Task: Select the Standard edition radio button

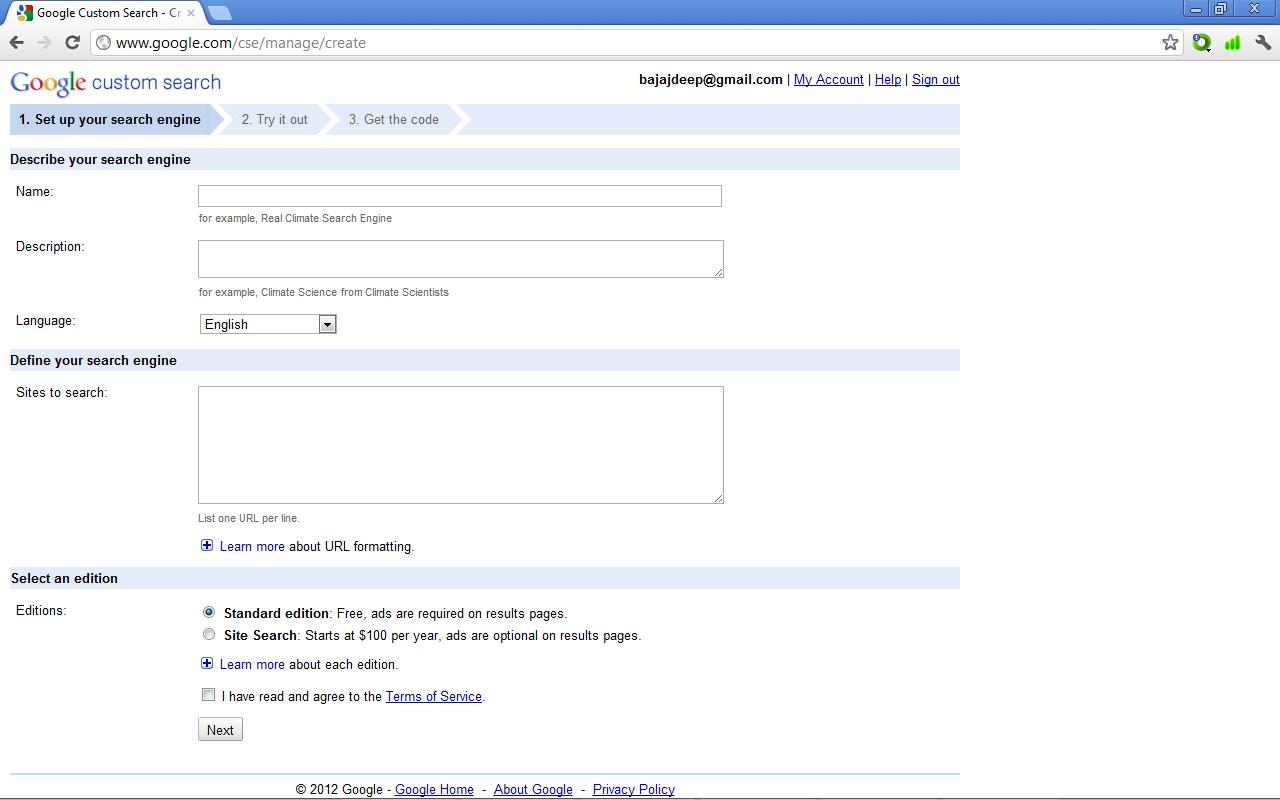Action: pyautogui.click(x=209, y=612)
